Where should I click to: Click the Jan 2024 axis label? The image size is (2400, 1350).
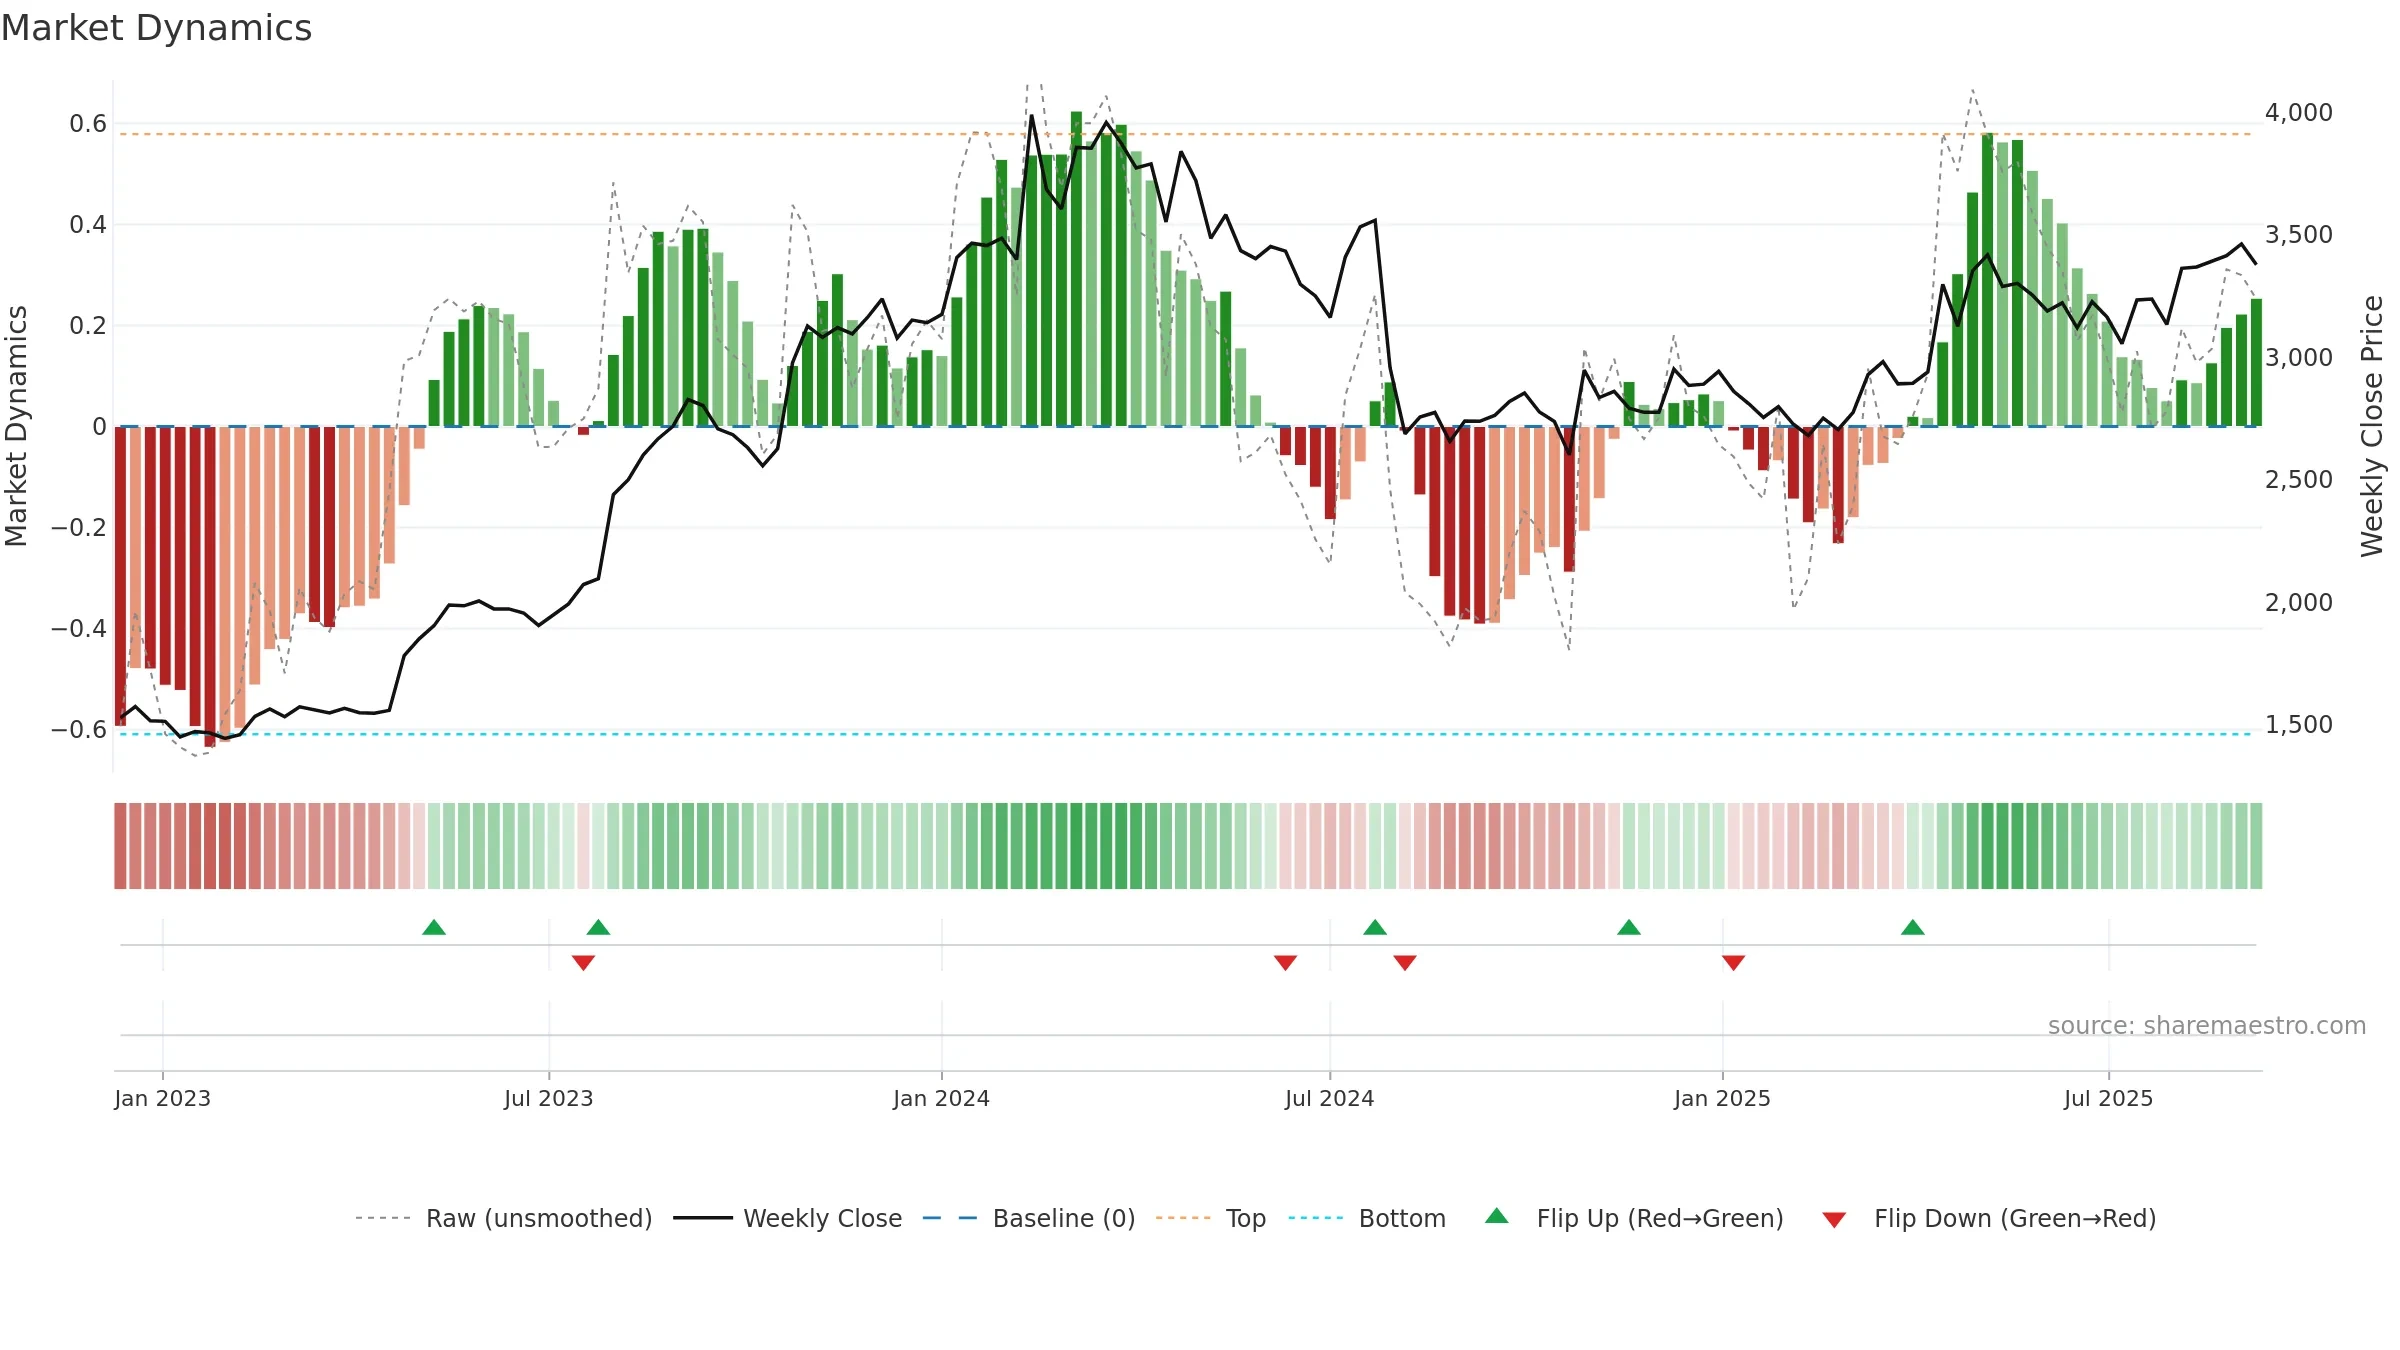pos(941,1098)
